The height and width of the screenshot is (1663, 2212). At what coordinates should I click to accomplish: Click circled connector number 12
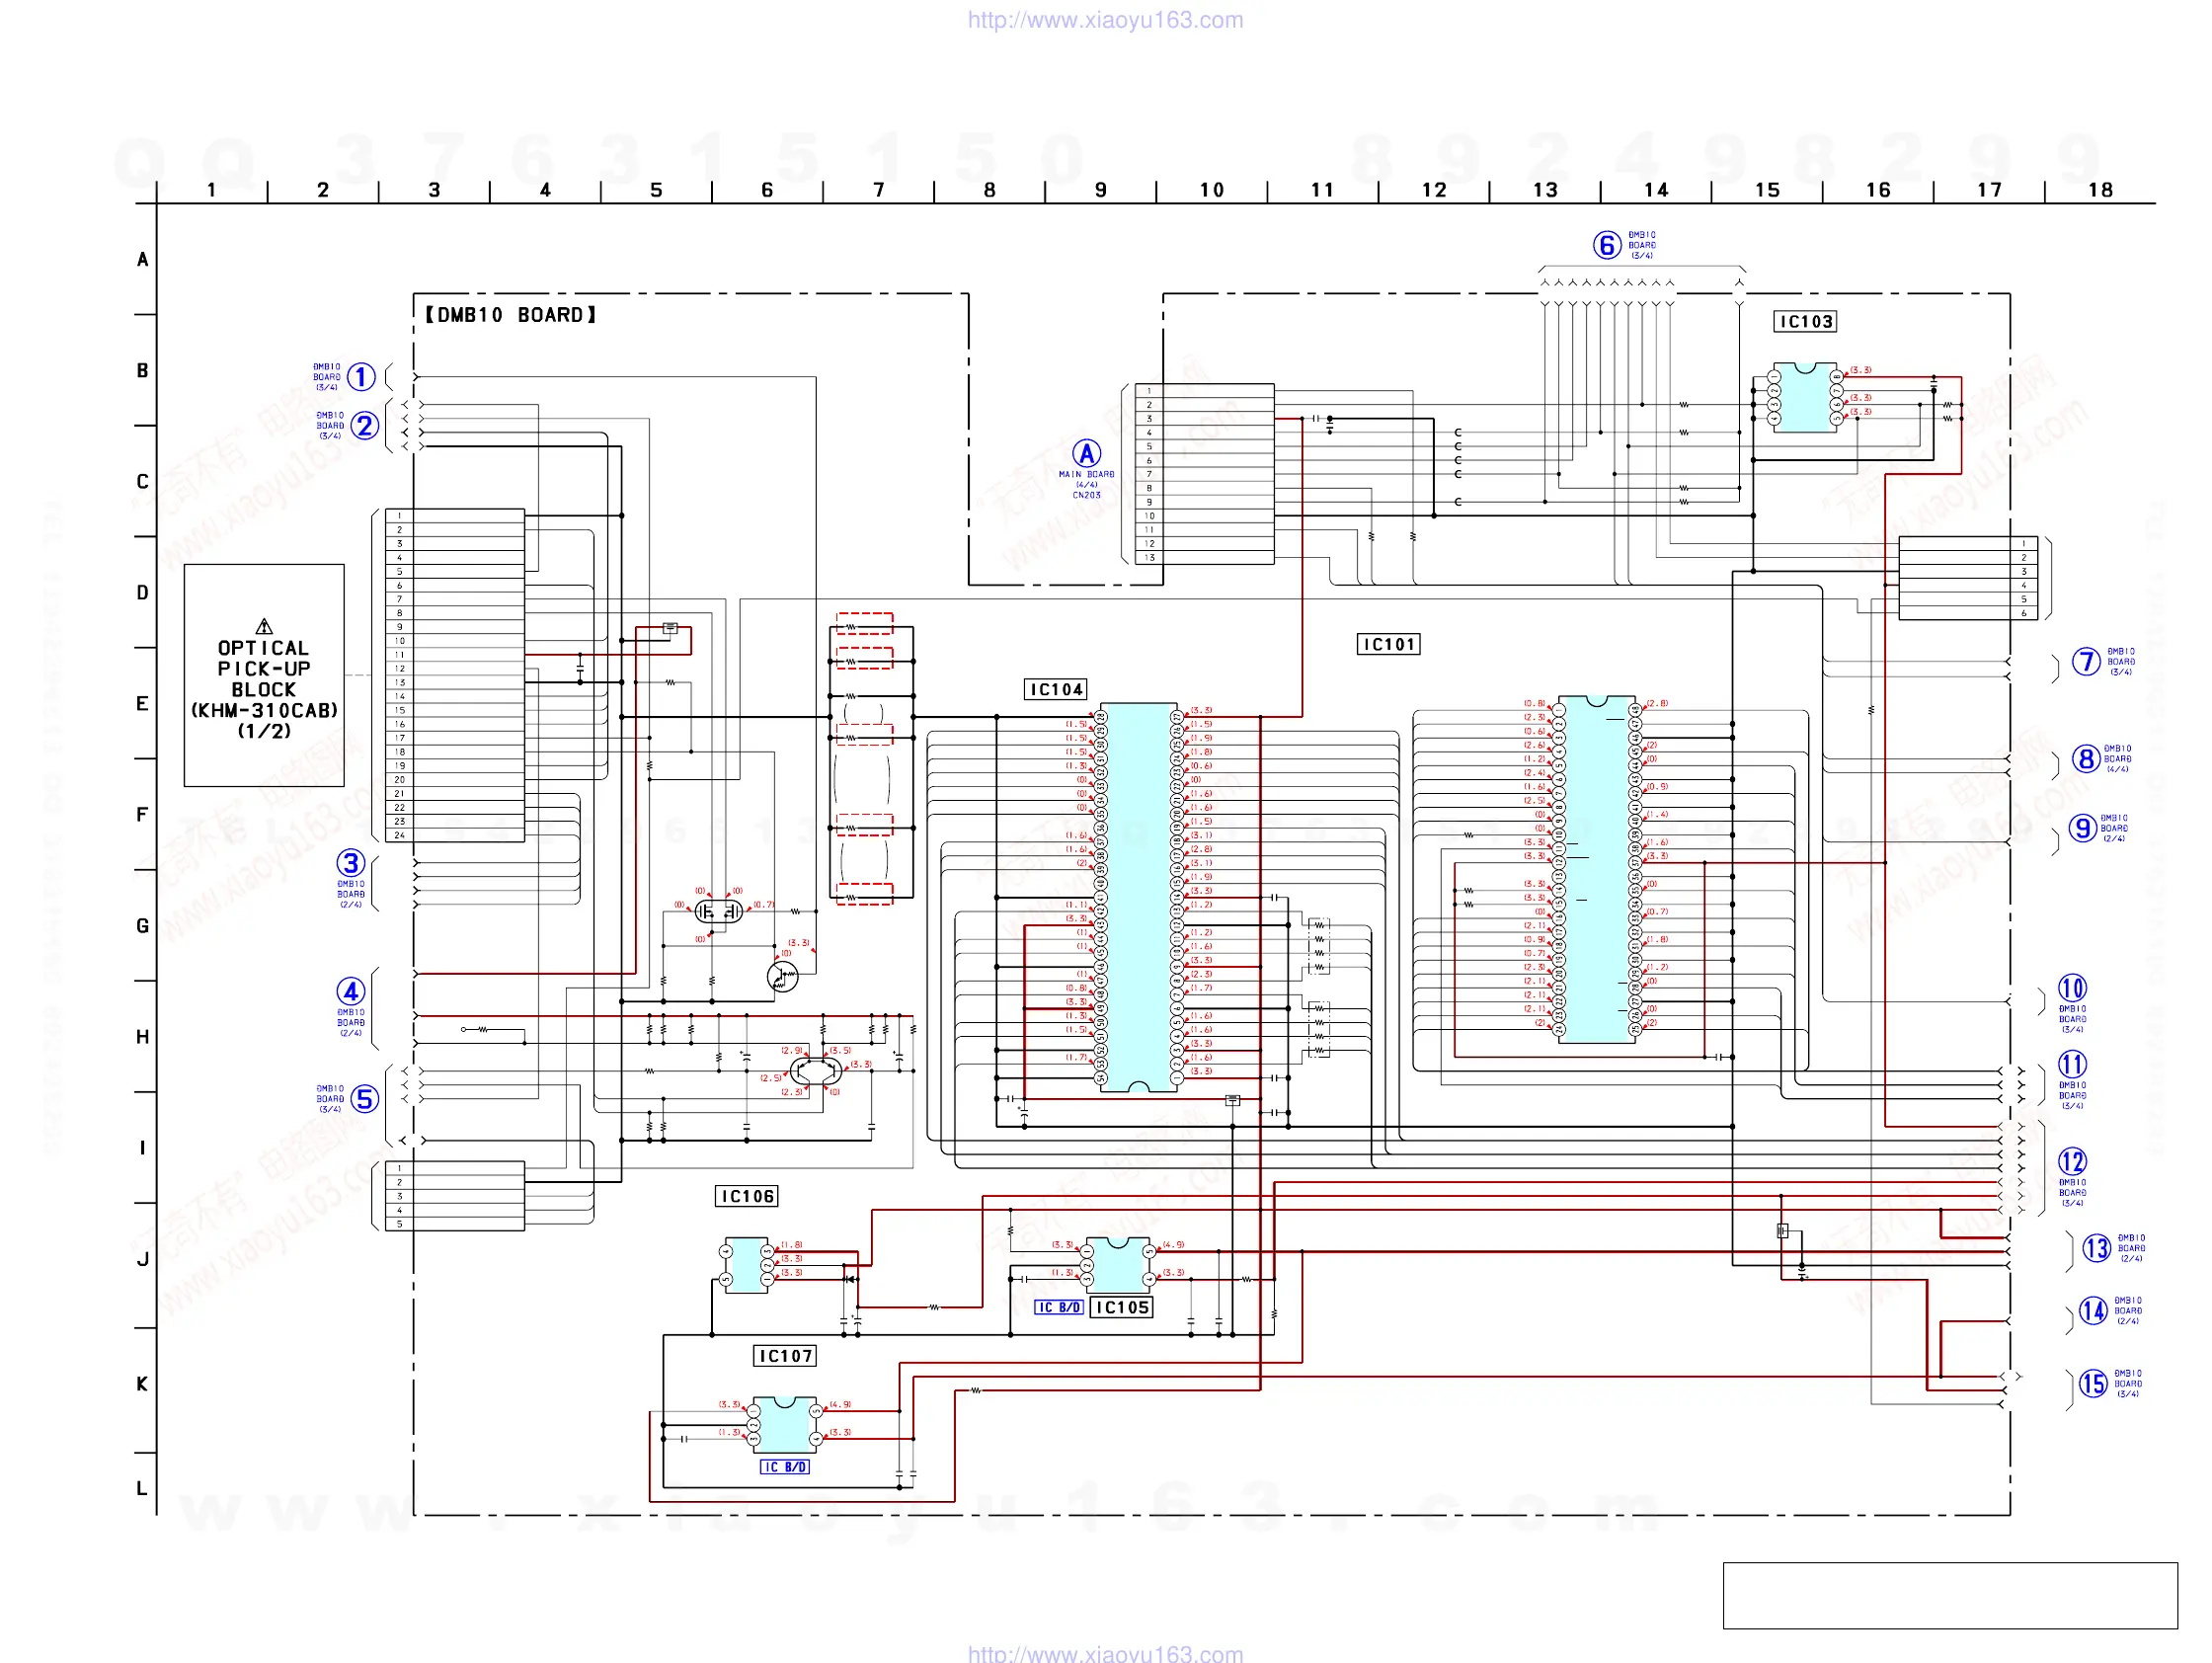coord(2072,1161)
